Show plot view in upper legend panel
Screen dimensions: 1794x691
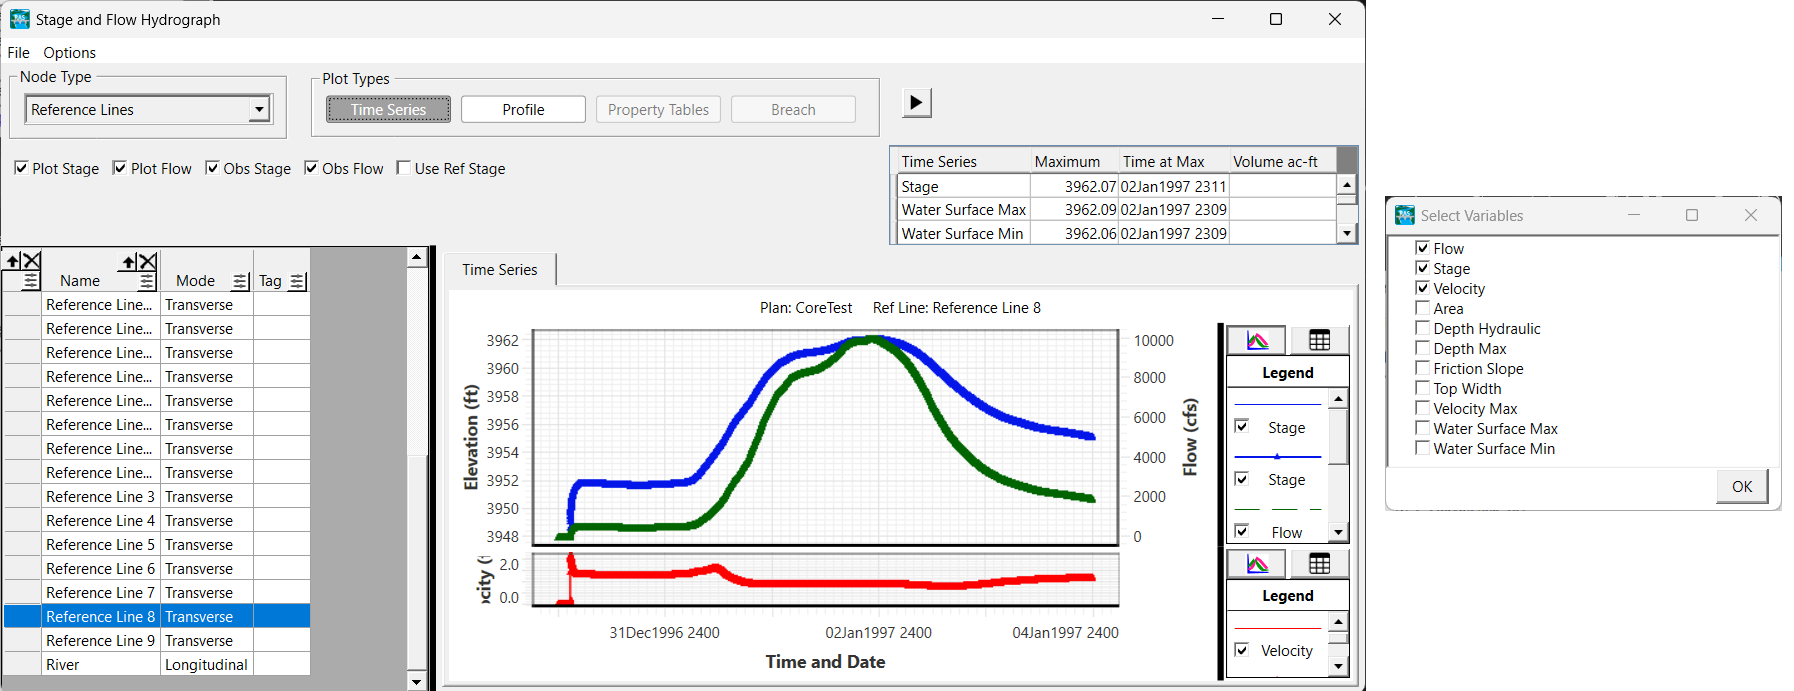(x=1256, y=341)
